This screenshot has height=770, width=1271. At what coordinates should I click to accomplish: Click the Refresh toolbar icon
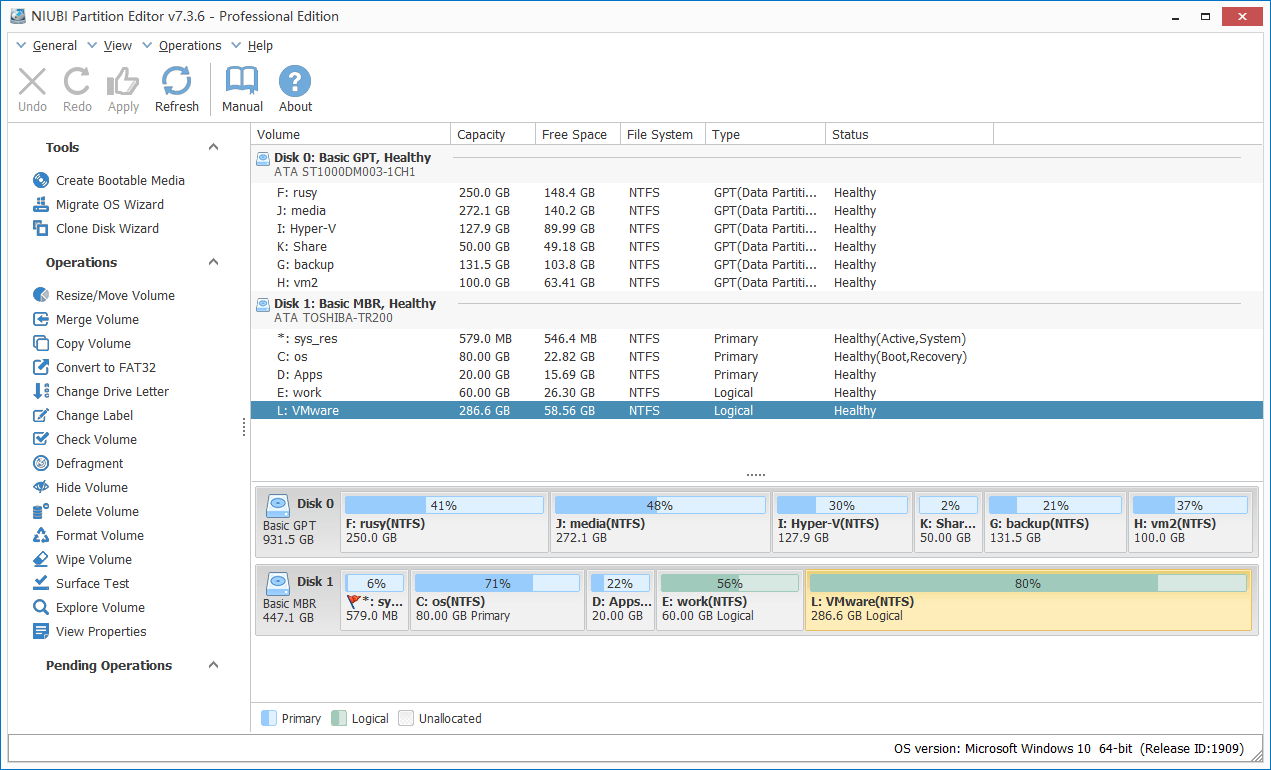pyautogui.click(x=177, y=82)
